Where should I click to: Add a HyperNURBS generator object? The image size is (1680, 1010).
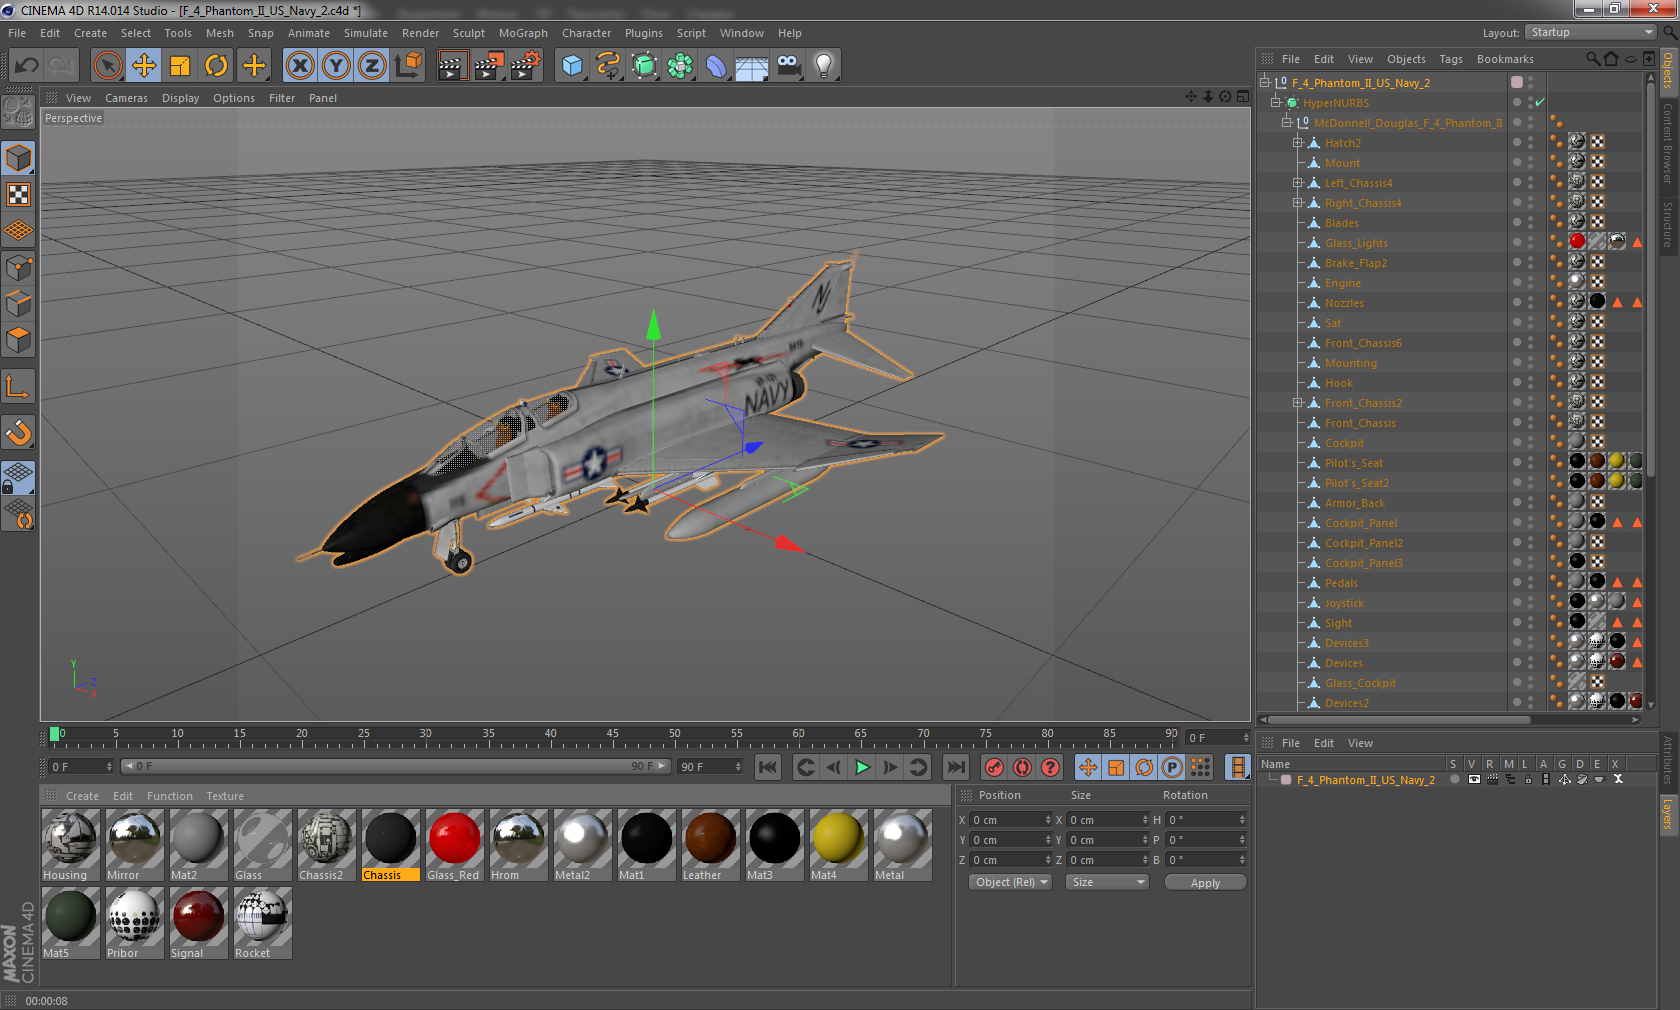[644, 66]
